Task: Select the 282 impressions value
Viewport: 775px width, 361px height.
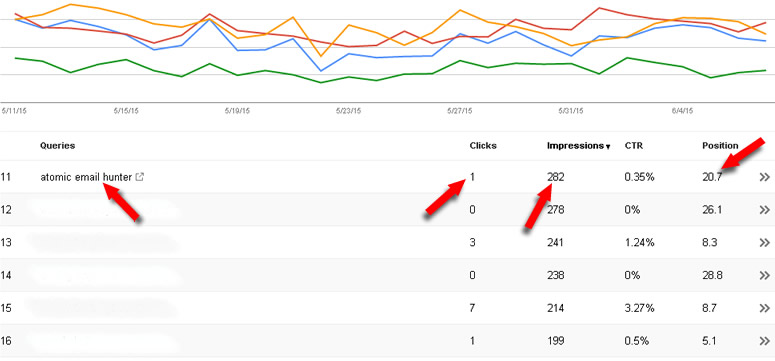Action: click(556, 177)
